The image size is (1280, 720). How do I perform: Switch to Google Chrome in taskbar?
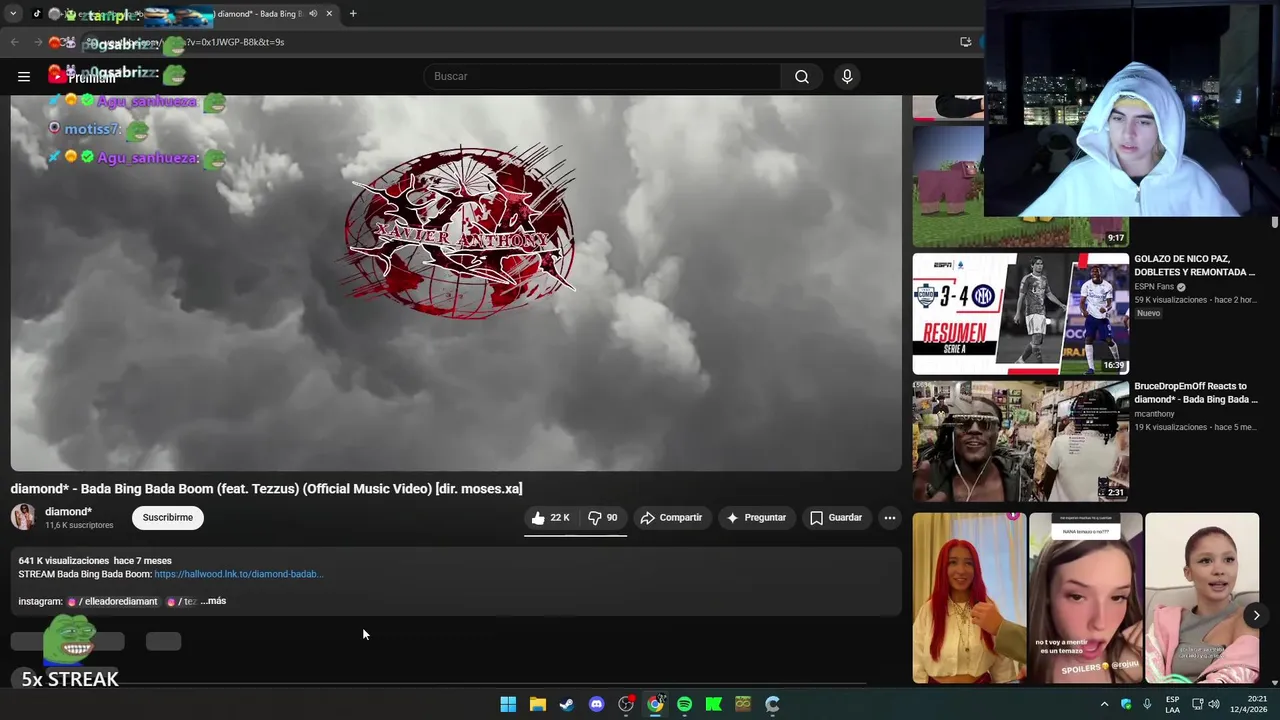tap(655, 704)
